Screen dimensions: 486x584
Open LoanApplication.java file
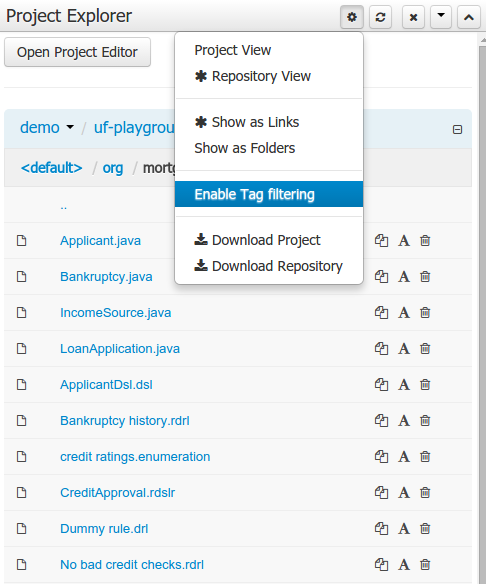pos(120,349)
